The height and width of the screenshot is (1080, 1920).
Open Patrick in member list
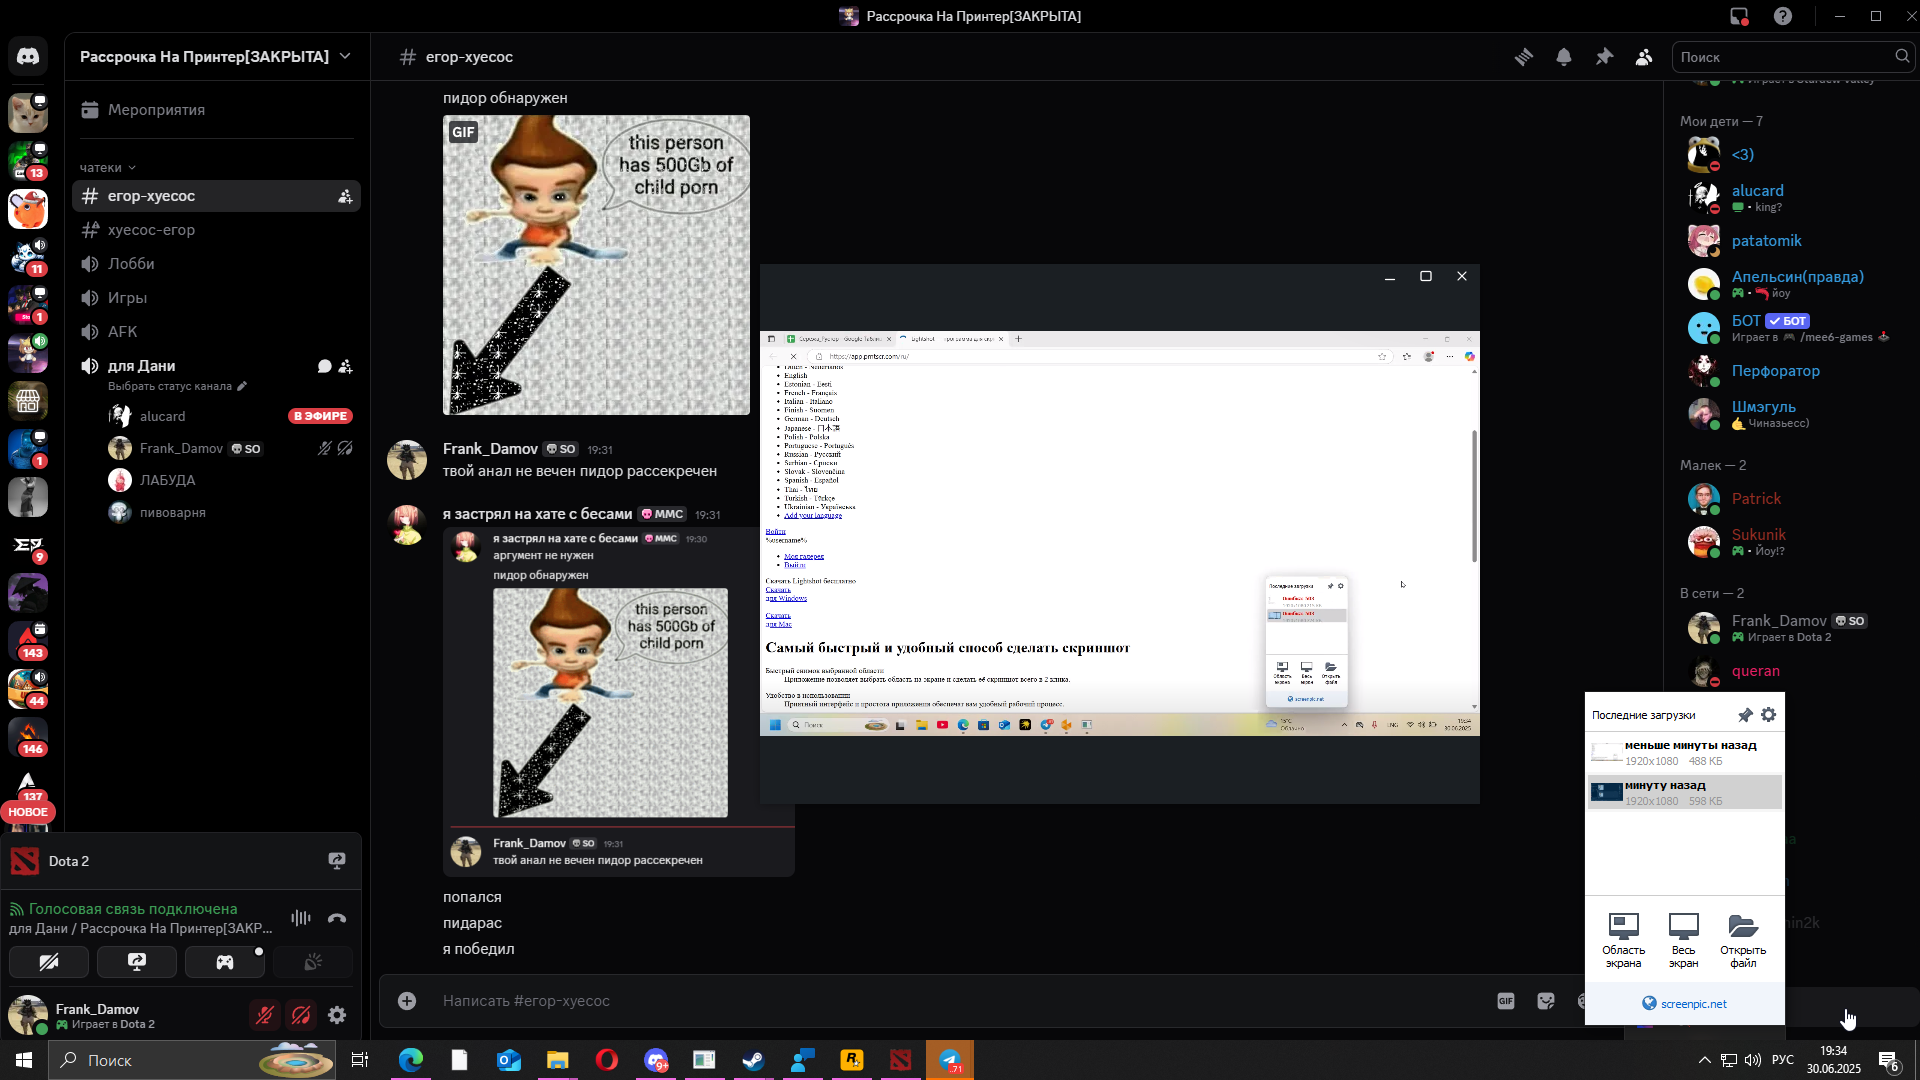point(1792,499)
